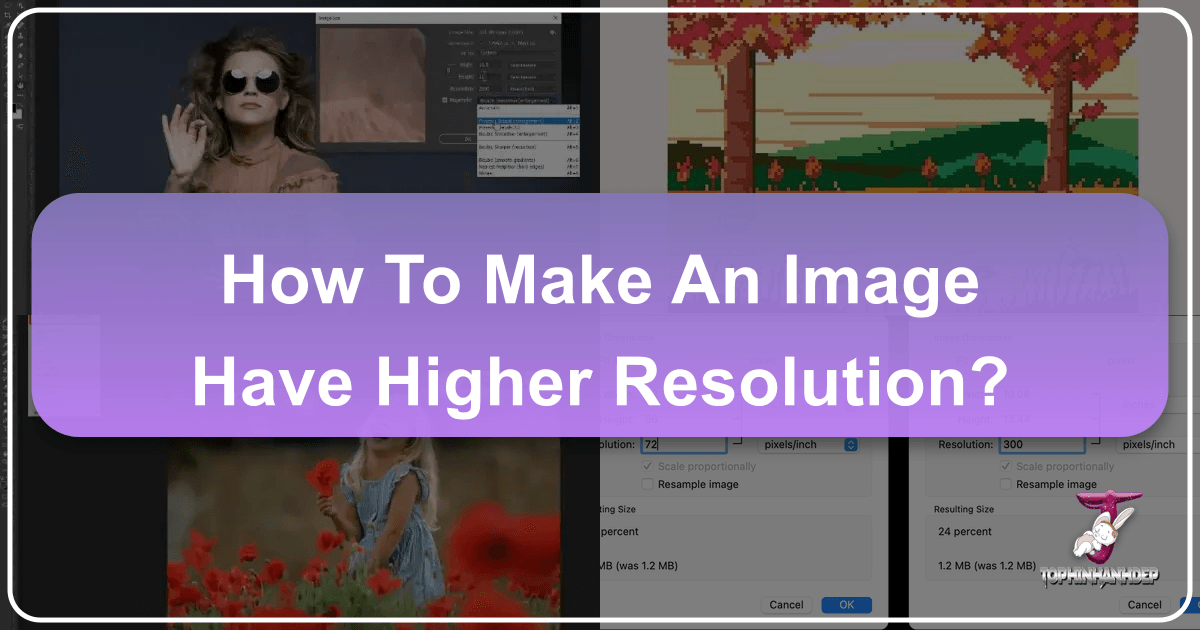
Task: Enable the Resample image checkbox
Action: point(648,484)
